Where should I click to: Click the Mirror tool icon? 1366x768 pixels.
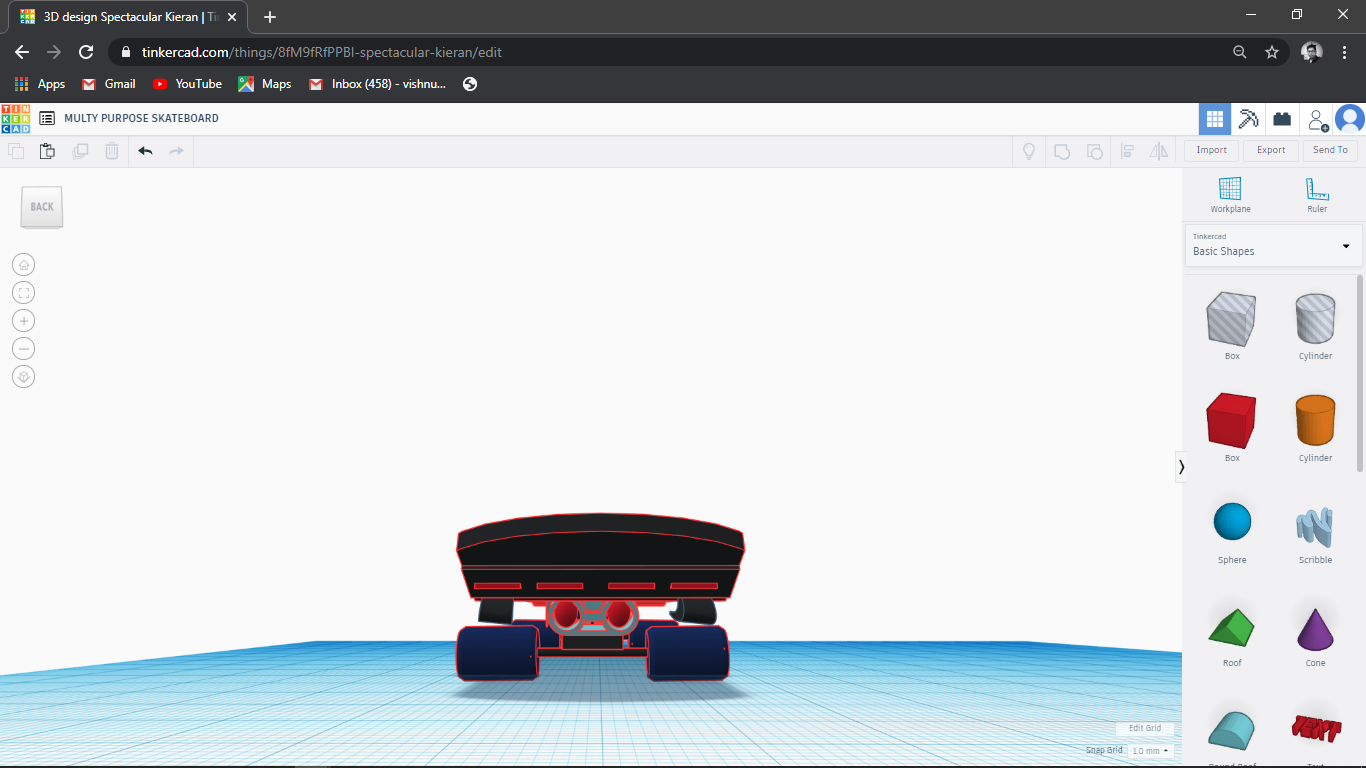tap(1159, 151)
